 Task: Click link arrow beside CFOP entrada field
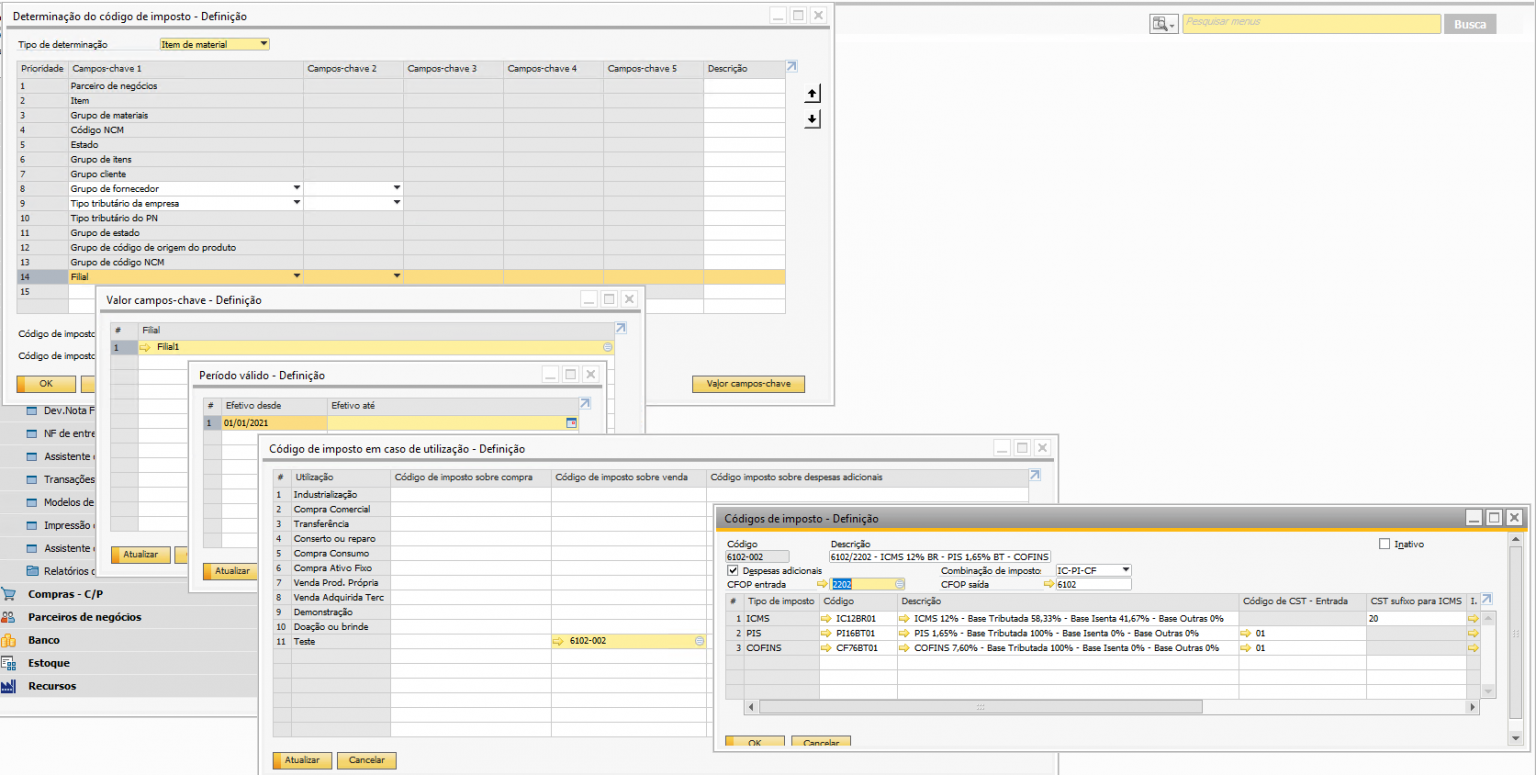pyautogui.click(x=823, y=585)
